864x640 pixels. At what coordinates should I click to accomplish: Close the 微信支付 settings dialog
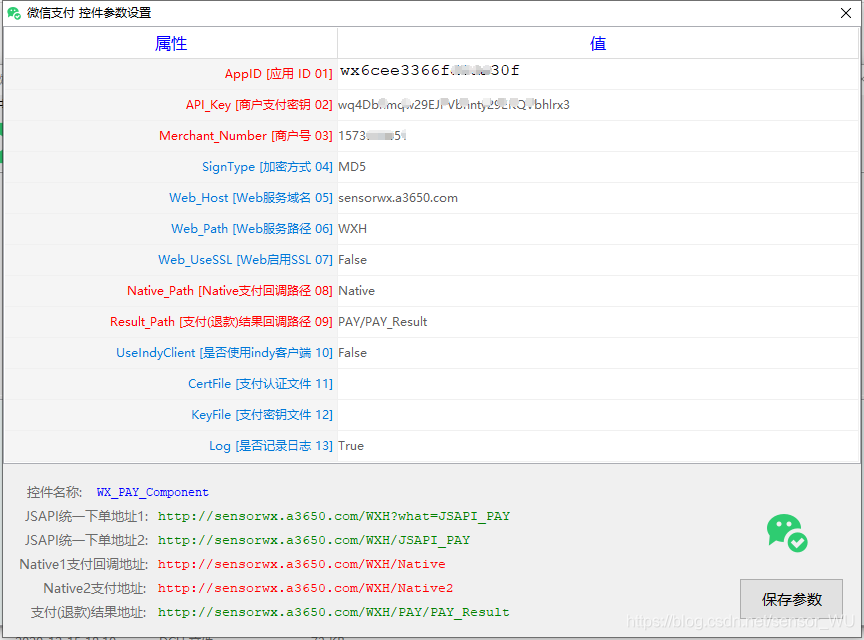[x=846, y=13]
